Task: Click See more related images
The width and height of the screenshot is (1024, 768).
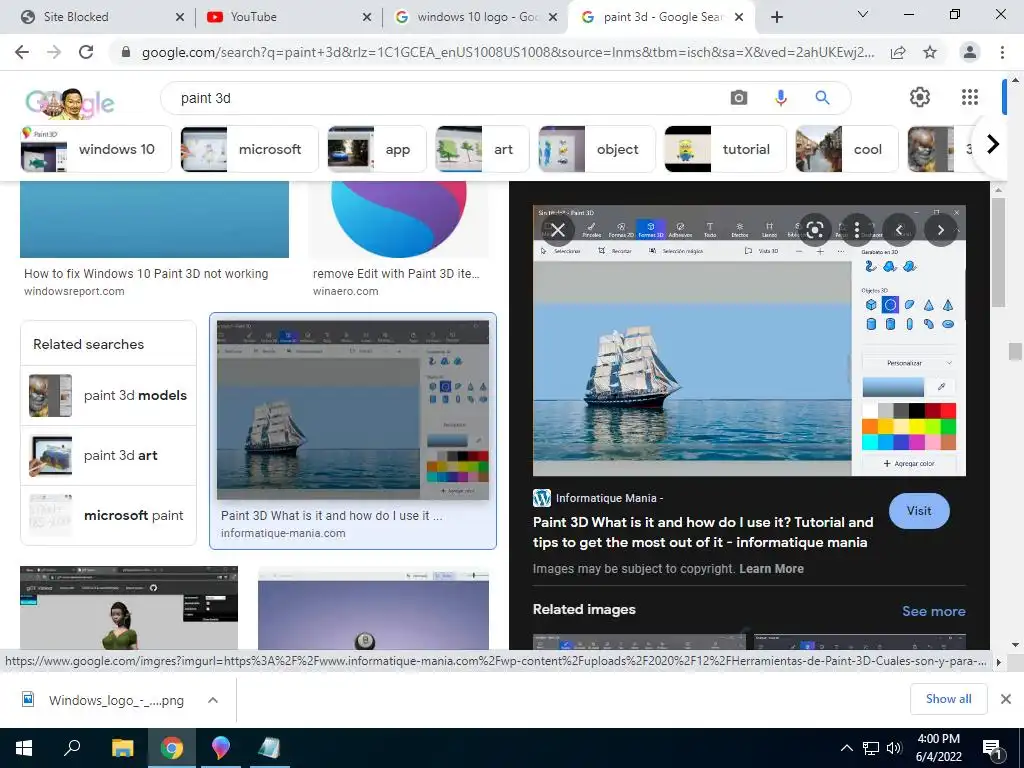Action: click(x=933, y=611)
